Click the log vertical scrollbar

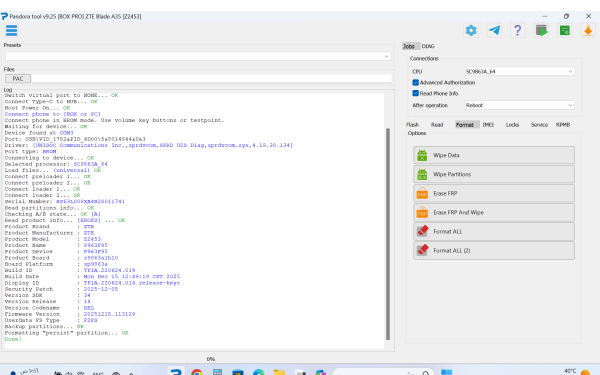coord(388,234)
